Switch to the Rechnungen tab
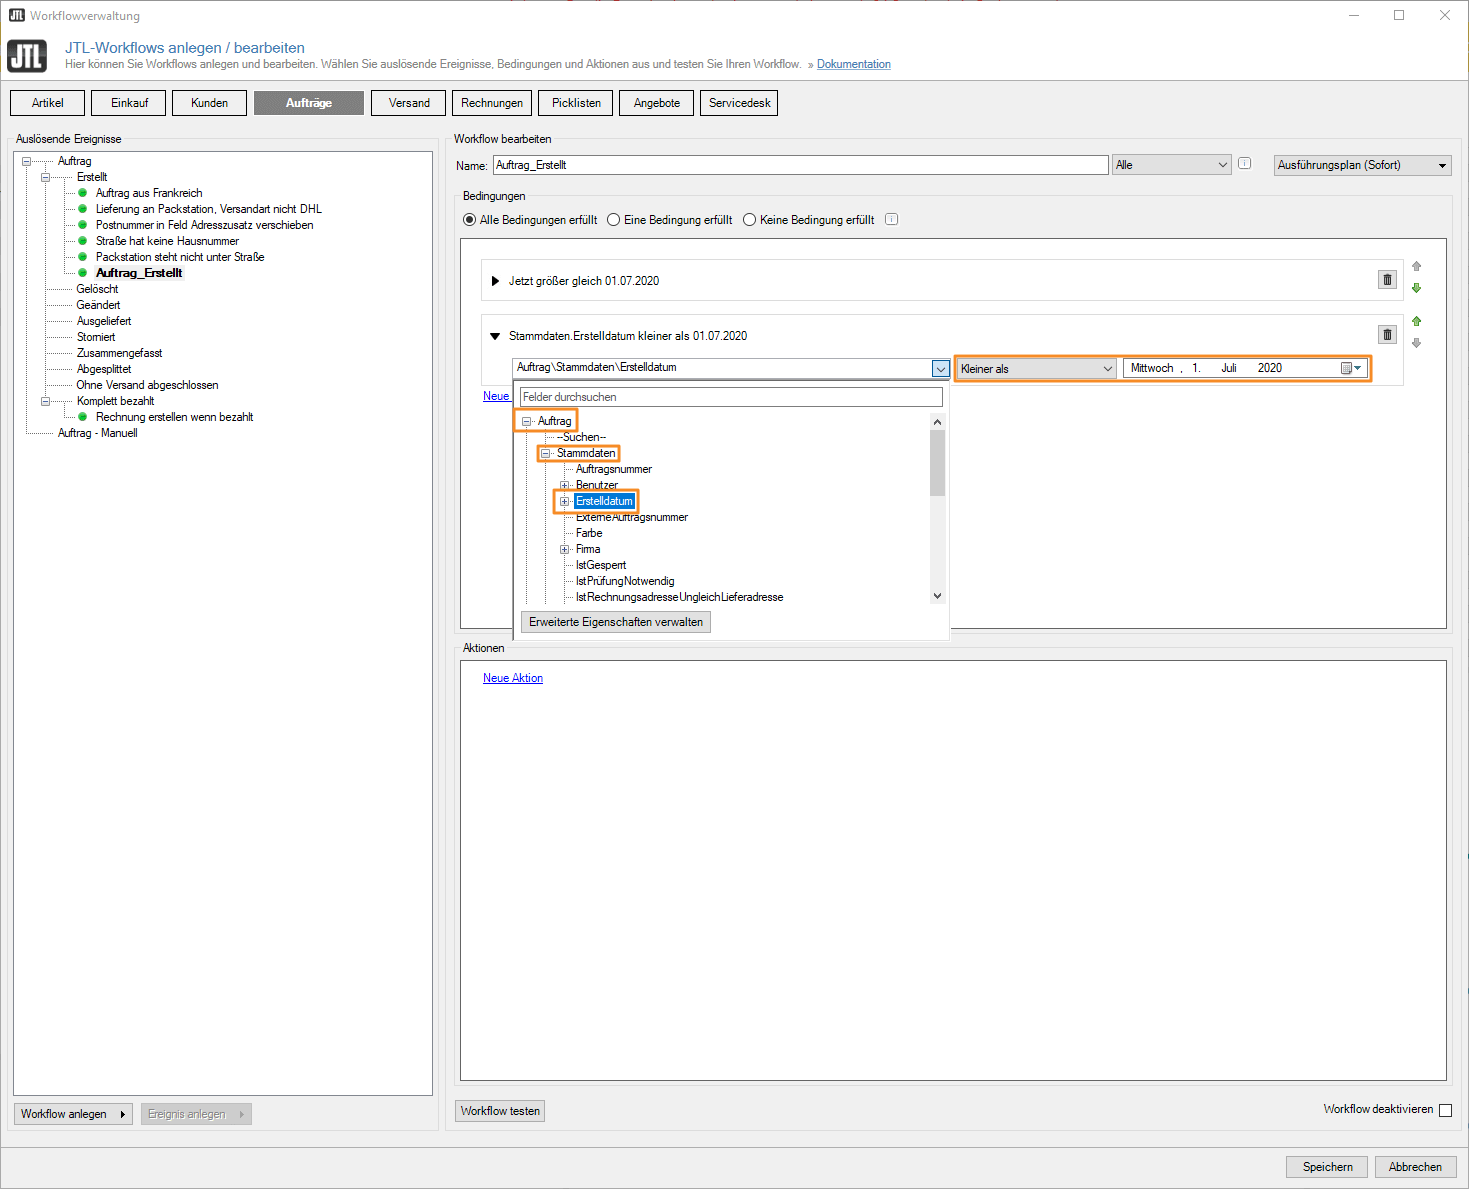The width and height of the screenshot is (1469, 1189). pos(492,103)
